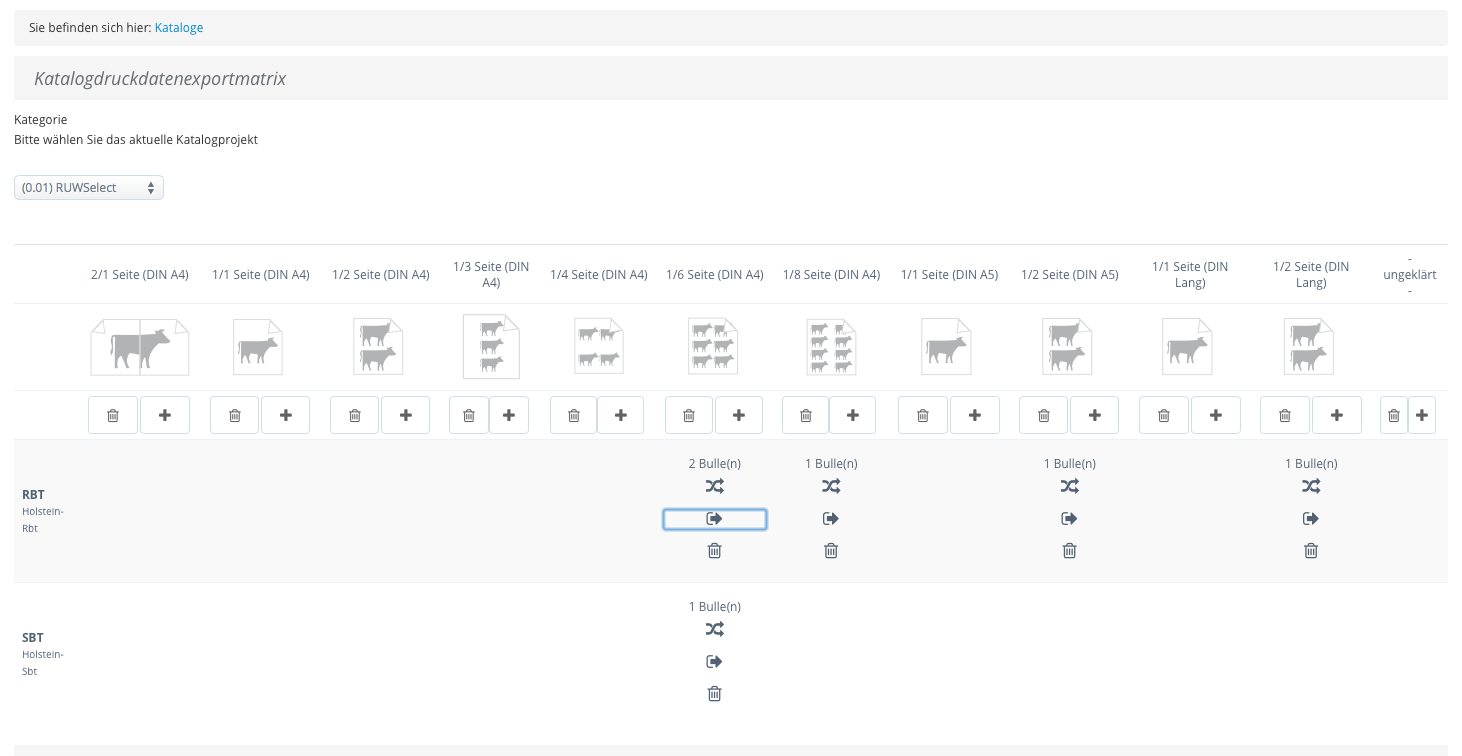The width and height of the screenshot is (1462, 756).
Task: Click export icon for RBT 1/8 Seite
Action: [x=831, y=519]
